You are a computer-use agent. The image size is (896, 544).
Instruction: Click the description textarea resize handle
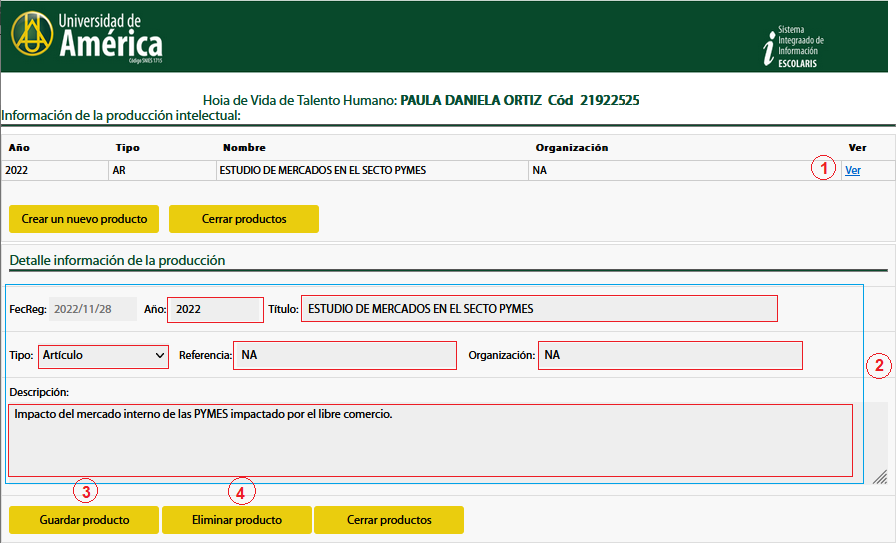click(880, 477)
